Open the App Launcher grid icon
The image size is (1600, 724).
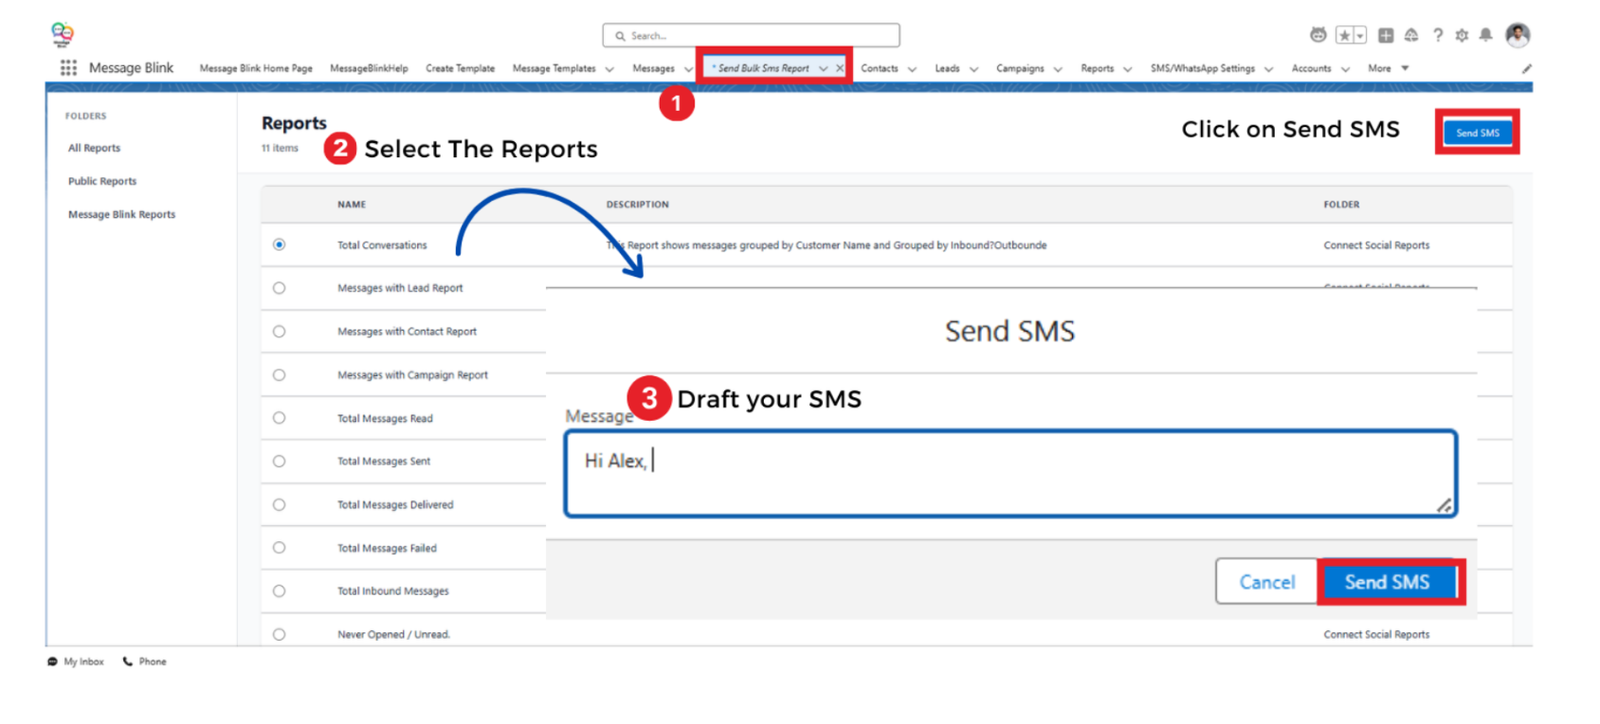click(x=68, y=68)
